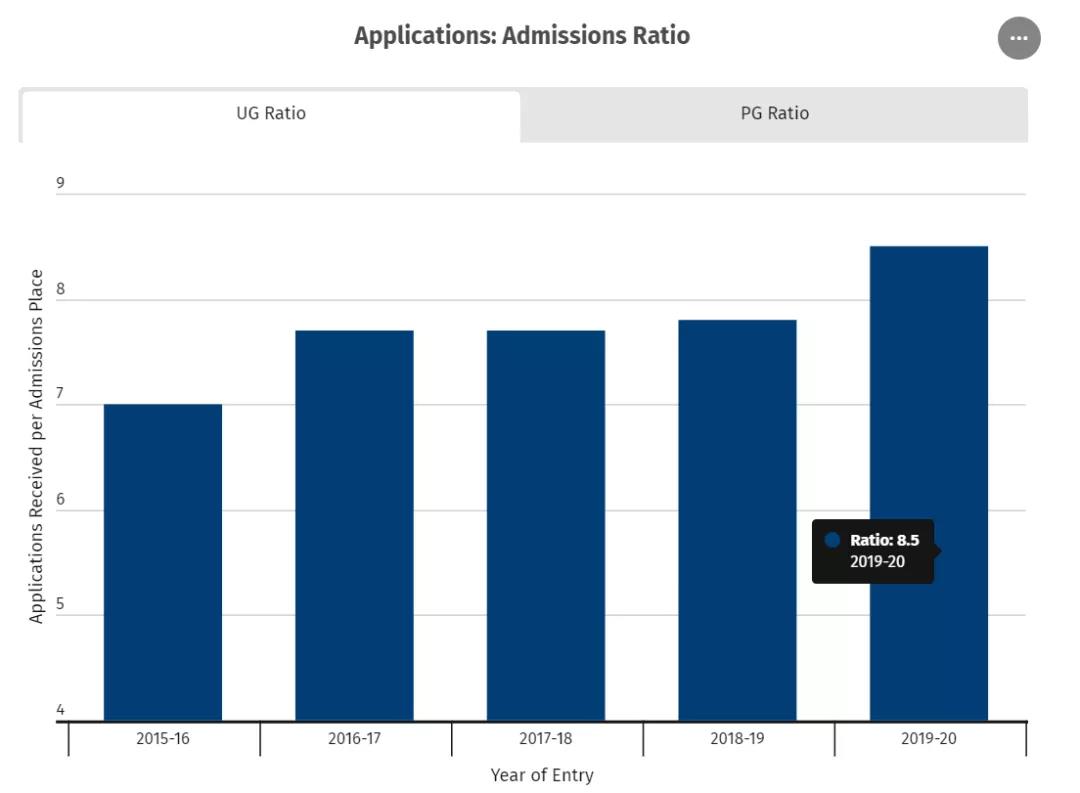Select the 2017-18 axis category label
1080x793 pixels.
(546, 739)
